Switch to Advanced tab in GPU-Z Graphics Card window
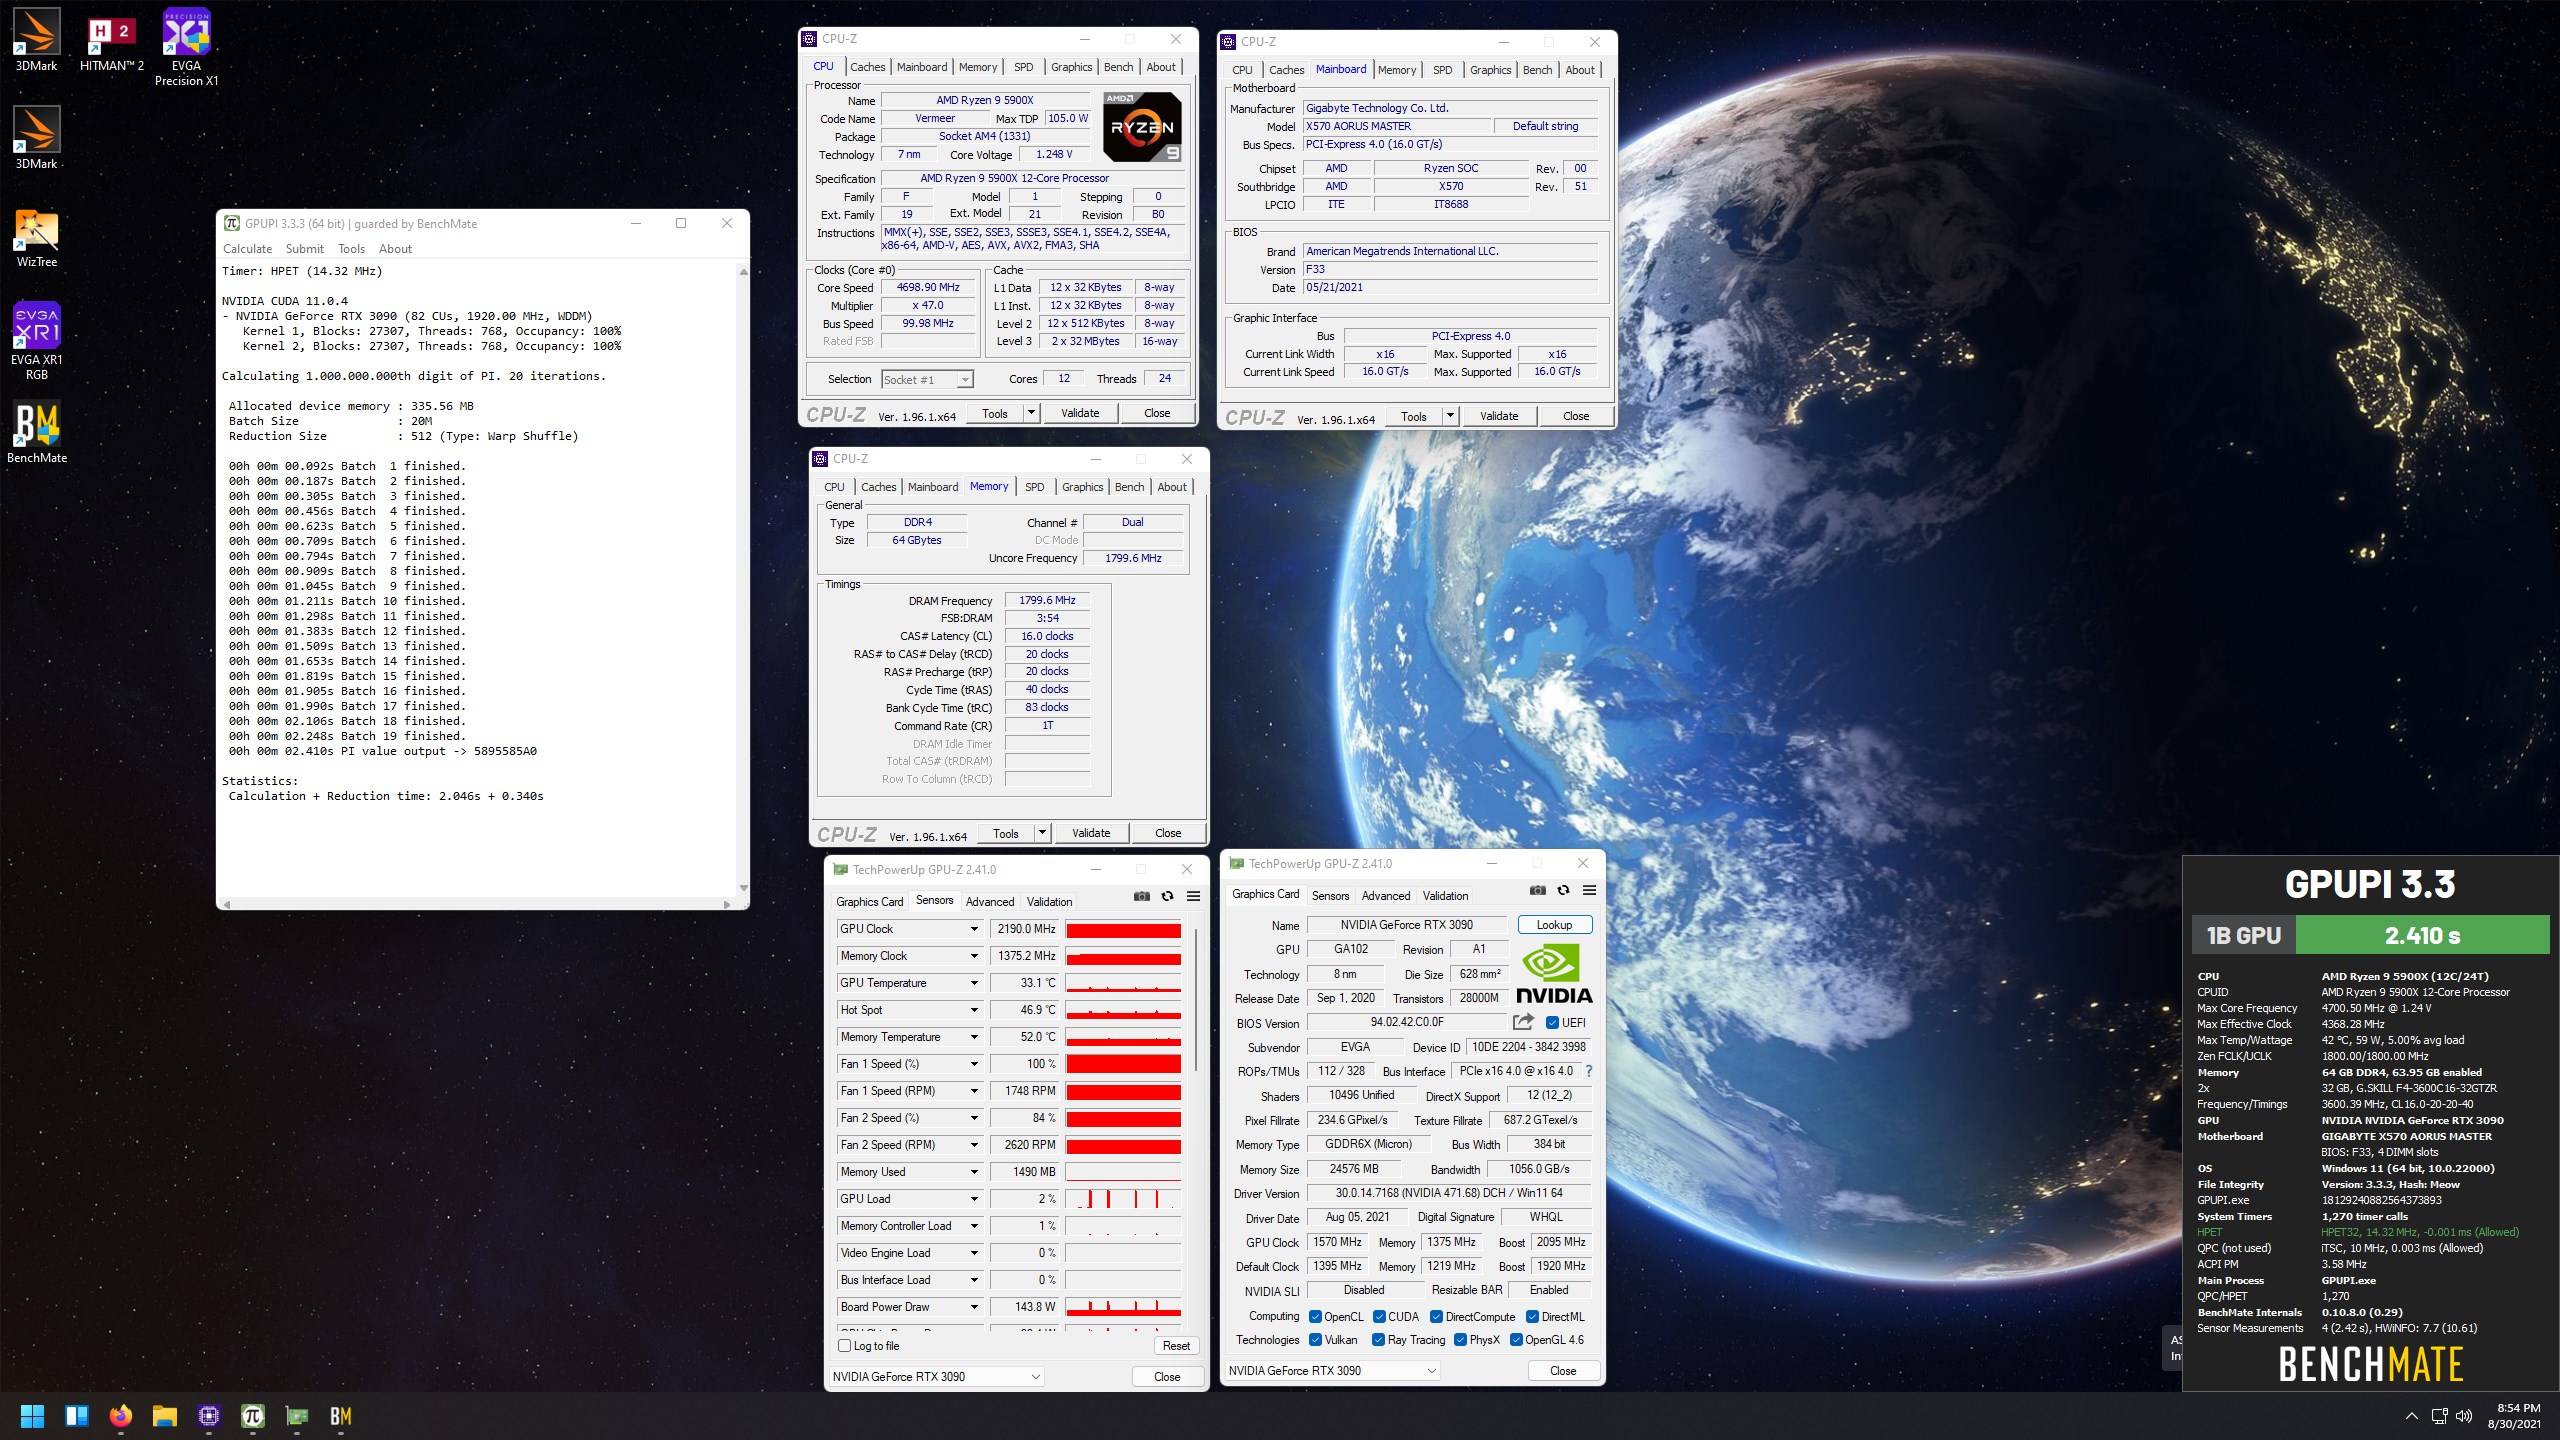 coord(1386,896)
